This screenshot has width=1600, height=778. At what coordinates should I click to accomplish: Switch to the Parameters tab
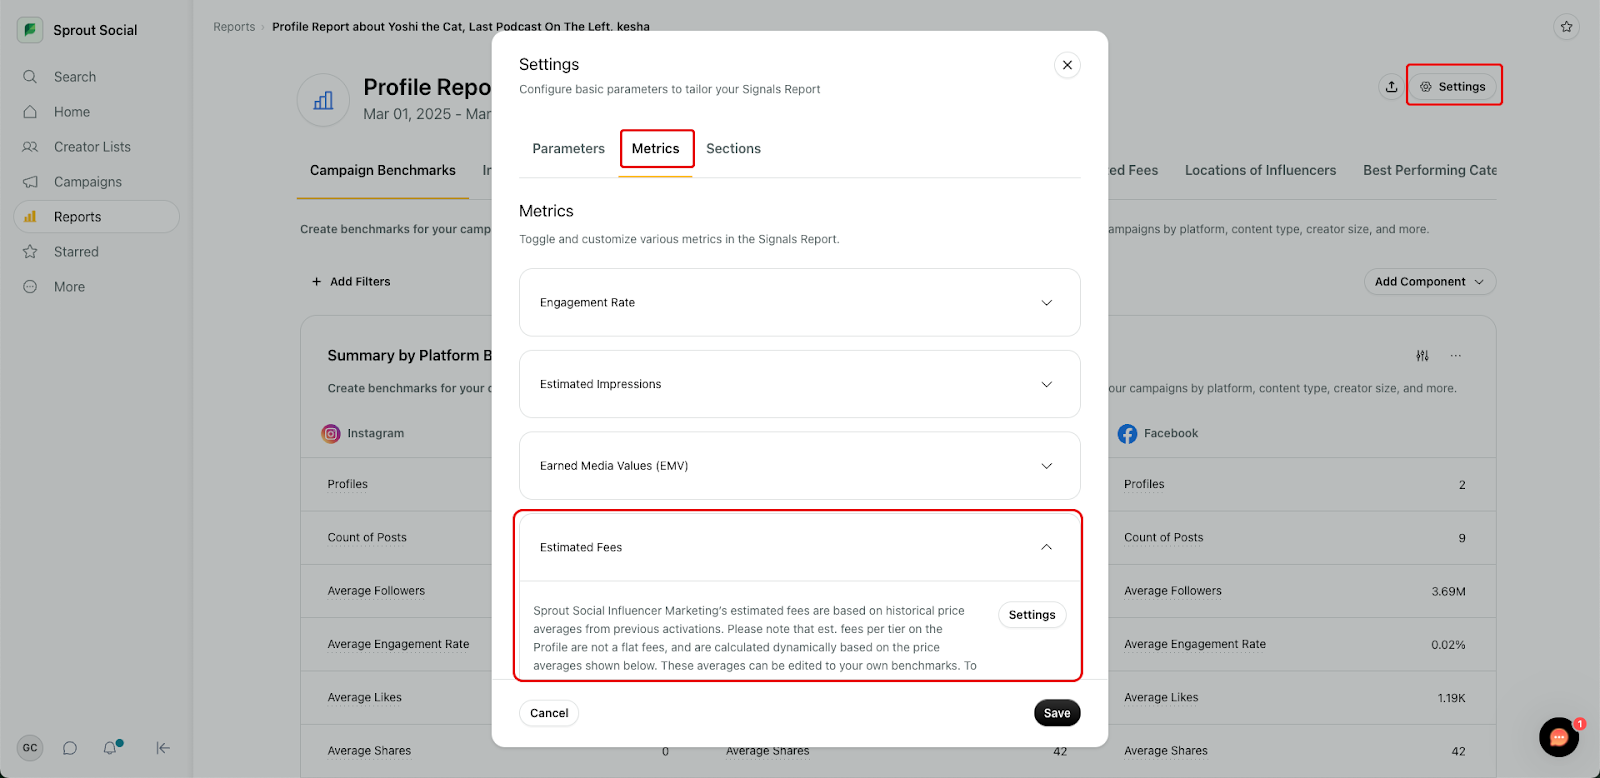[x=568, y=149]
